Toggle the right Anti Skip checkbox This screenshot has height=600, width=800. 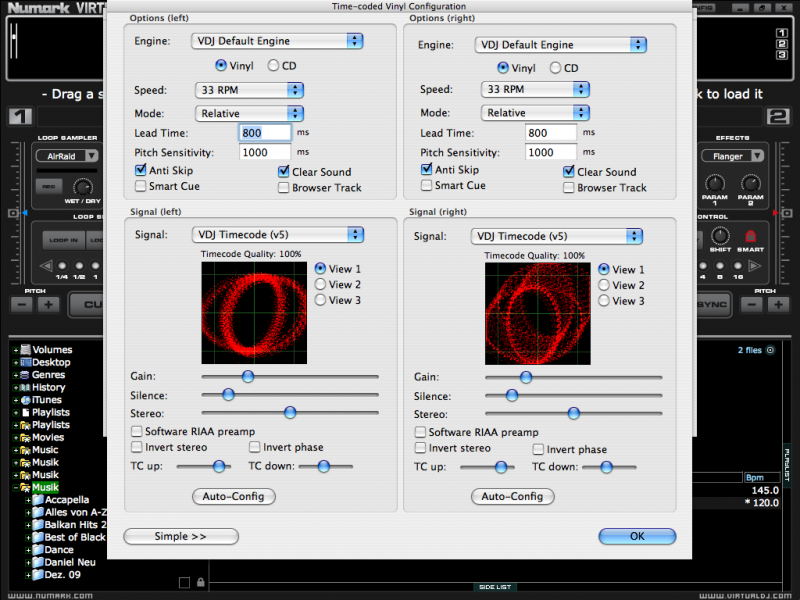point(427,169)
